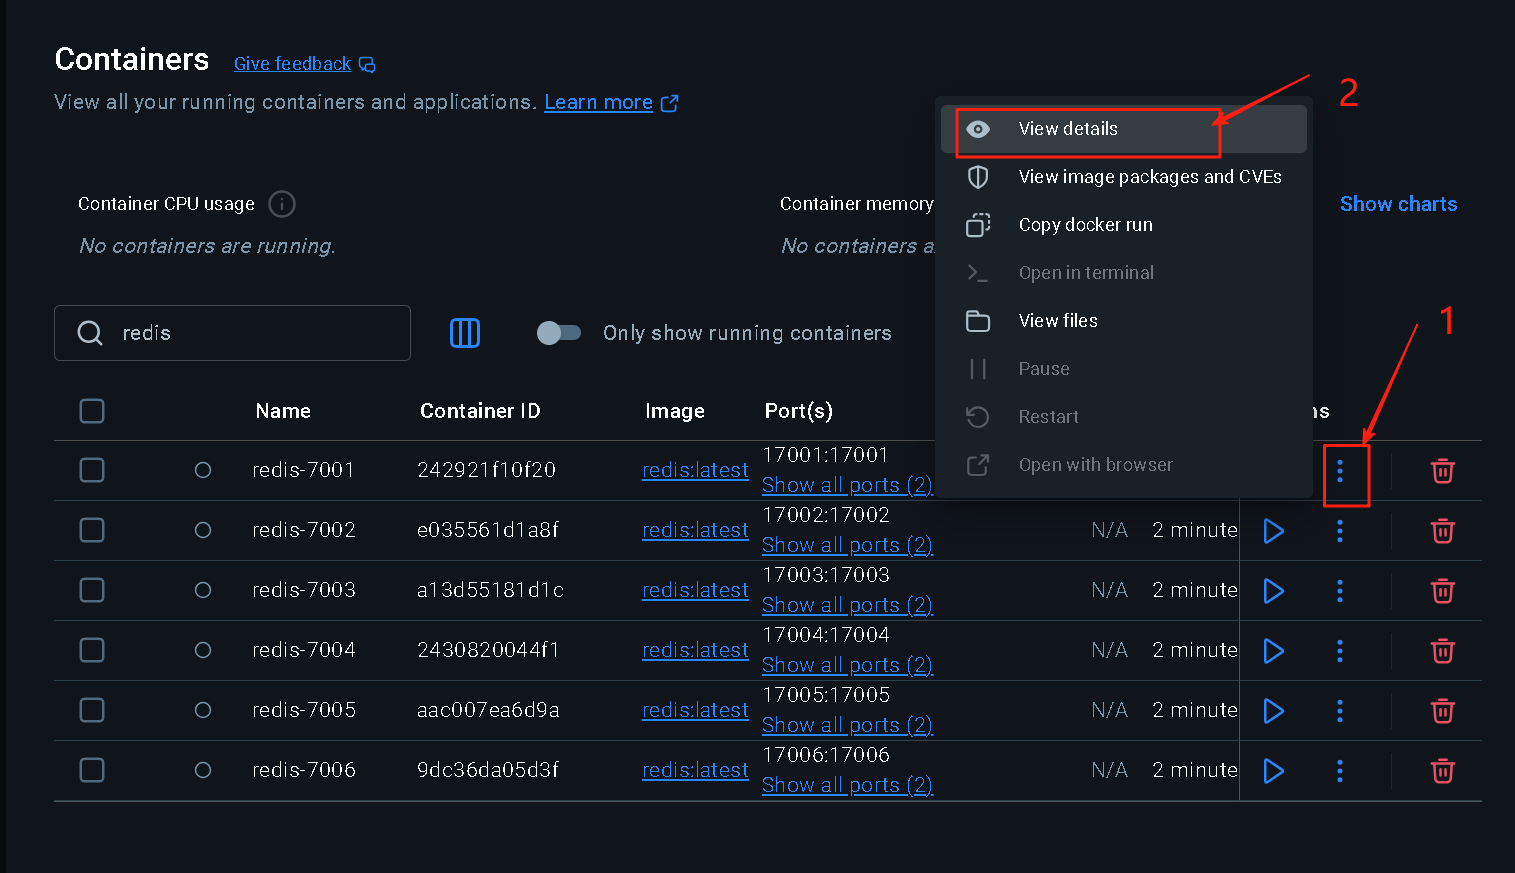Viewport: 1515px width, 873px height.
Task: Click the trash icon for redis-7006
Action: [x=1442, y=771]
